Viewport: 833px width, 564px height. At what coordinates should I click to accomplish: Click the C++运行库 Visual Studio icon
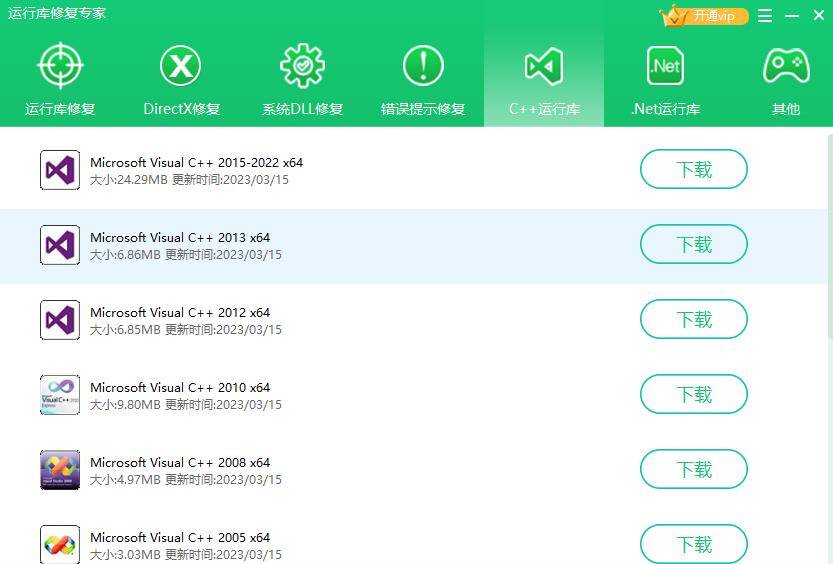[543, 66]
